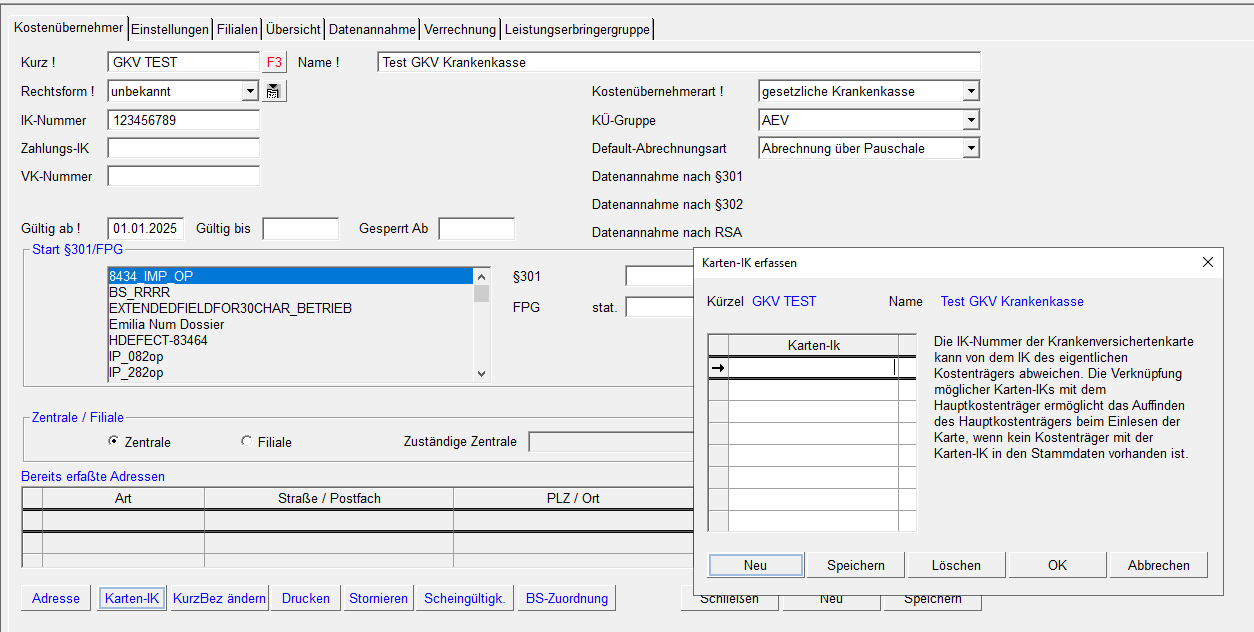
Task: Click the KurzBez ändern button
Action: 219,598
